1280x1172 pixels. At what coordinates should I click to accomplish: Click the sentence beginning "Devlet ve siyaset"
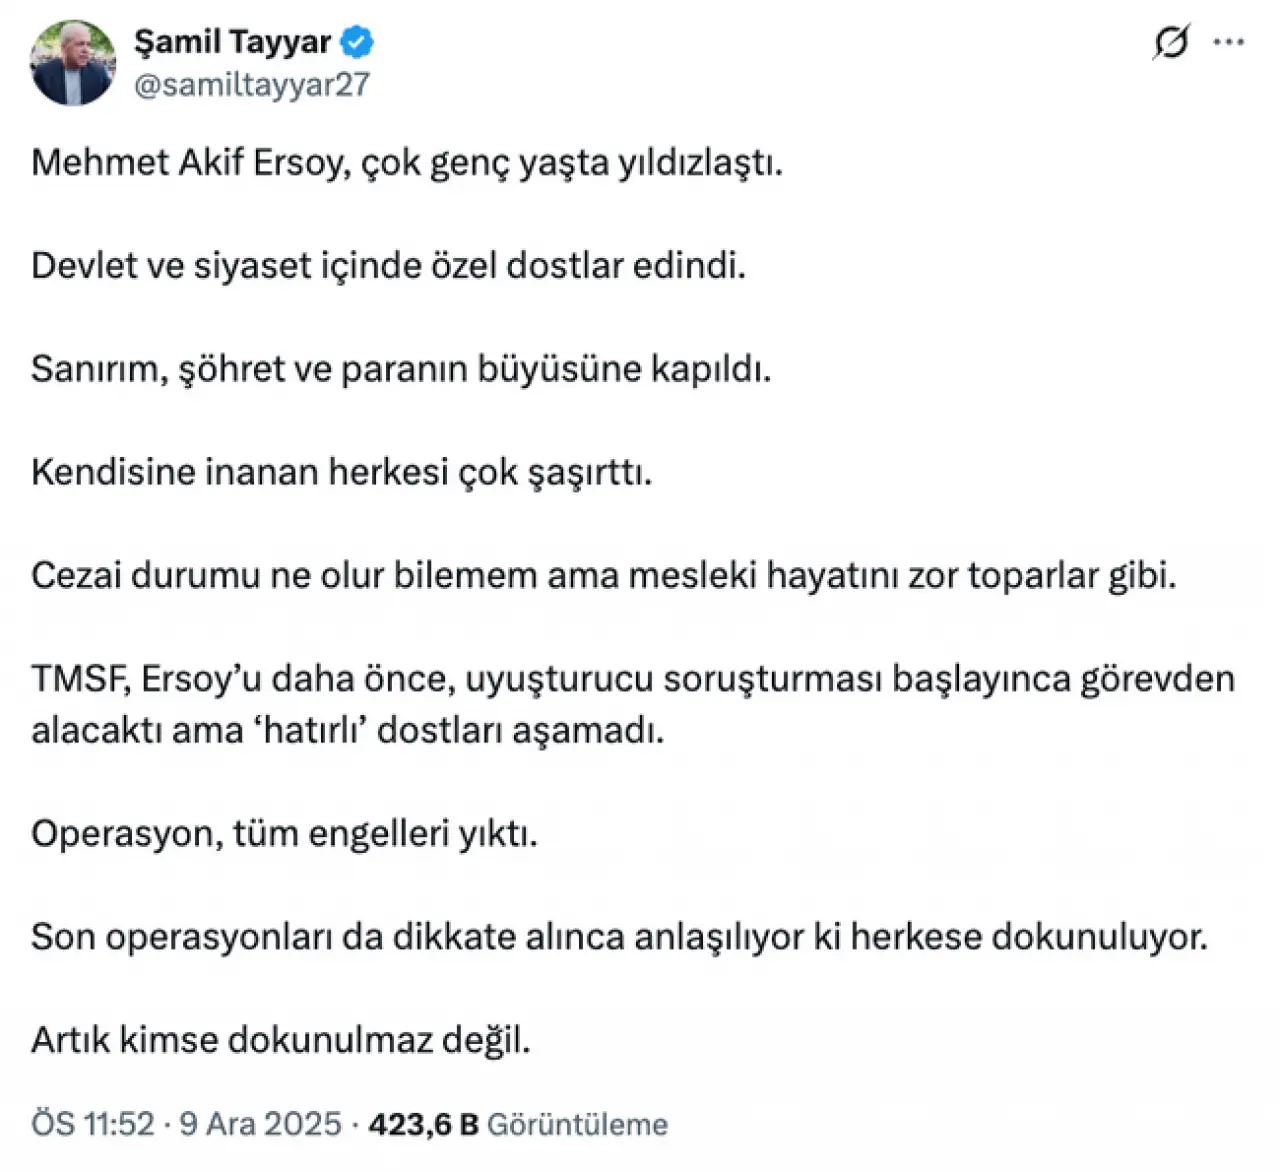tap(388, 266)
